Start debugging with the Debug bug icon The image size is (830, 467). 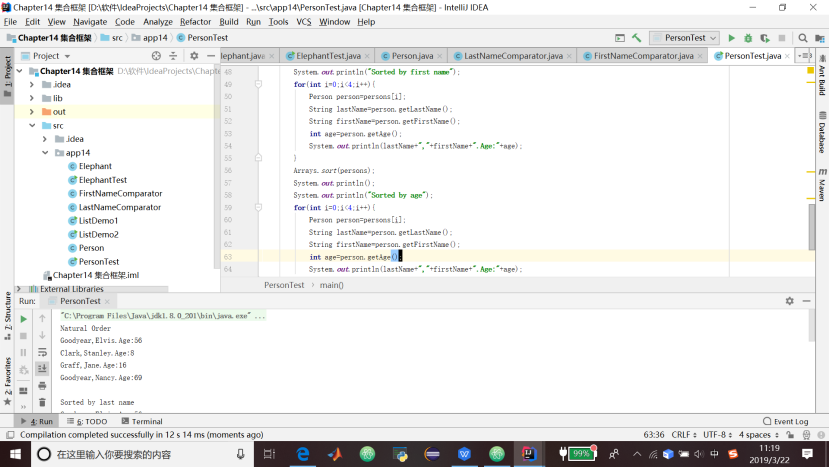[x=747, y=38]
